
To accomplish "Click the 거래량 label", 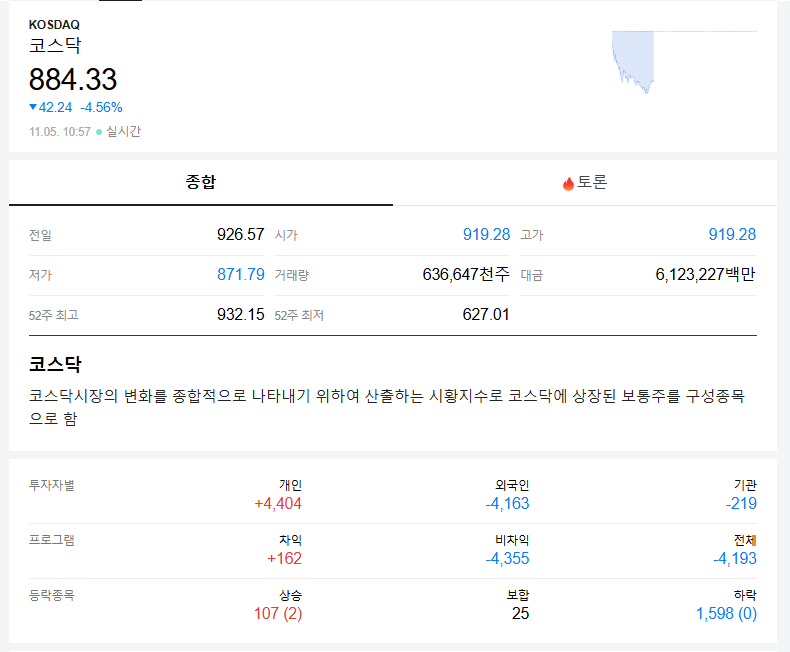I will [x=292, y=275].
